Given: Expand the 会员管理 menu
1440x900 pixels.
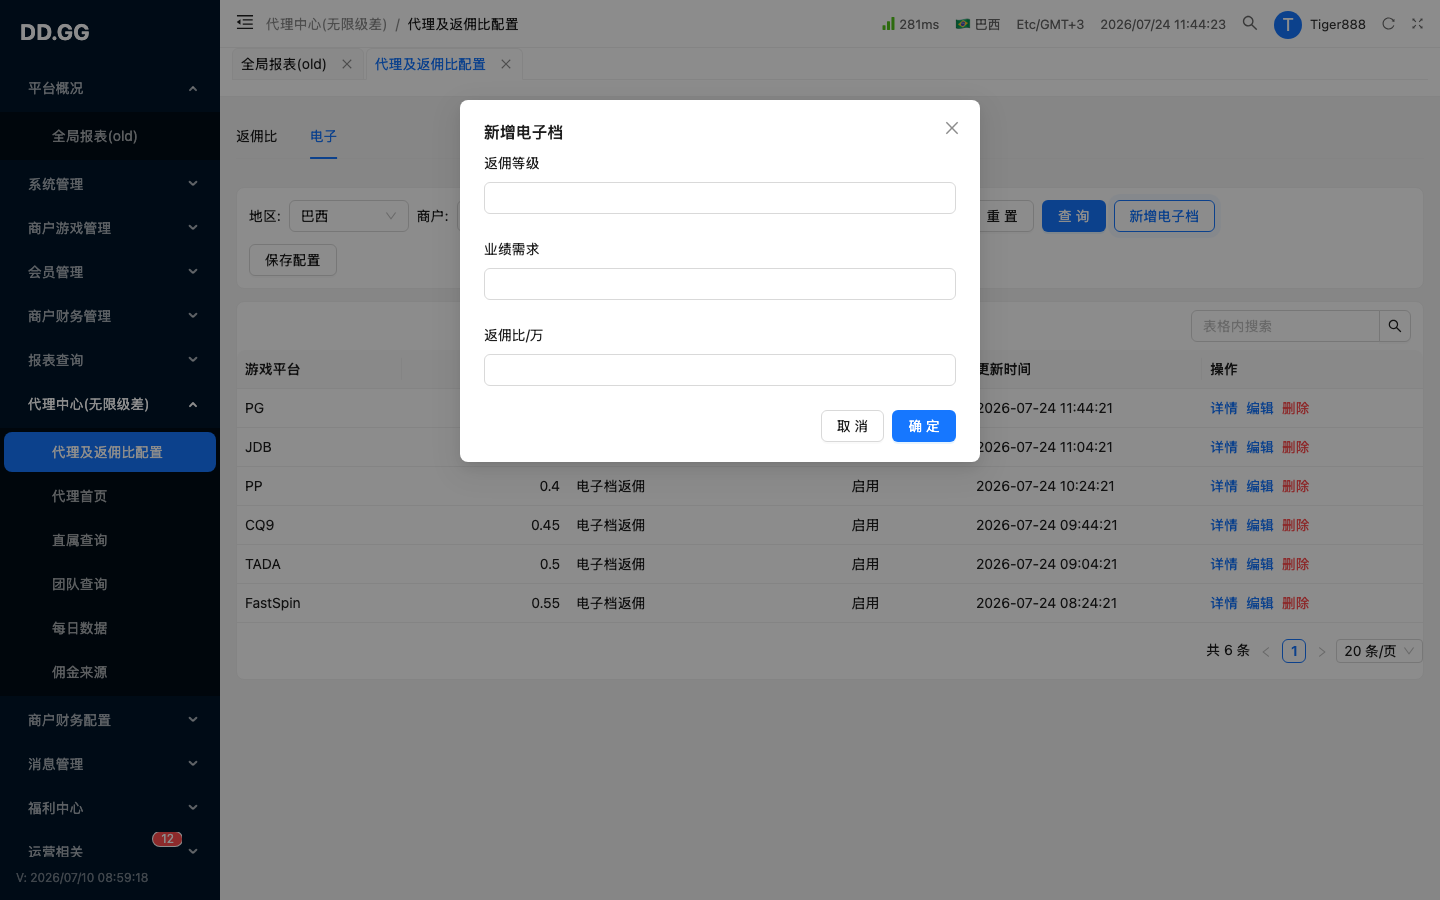Looking at the screenshot, I should pos(110,272).
